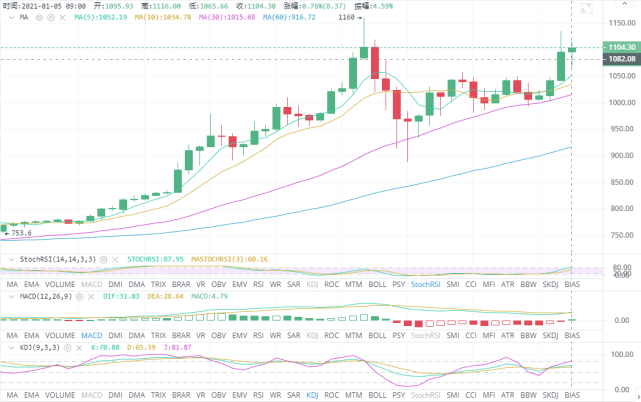
Task: Remove the MA indicator with its X
Action: point(63,18)
